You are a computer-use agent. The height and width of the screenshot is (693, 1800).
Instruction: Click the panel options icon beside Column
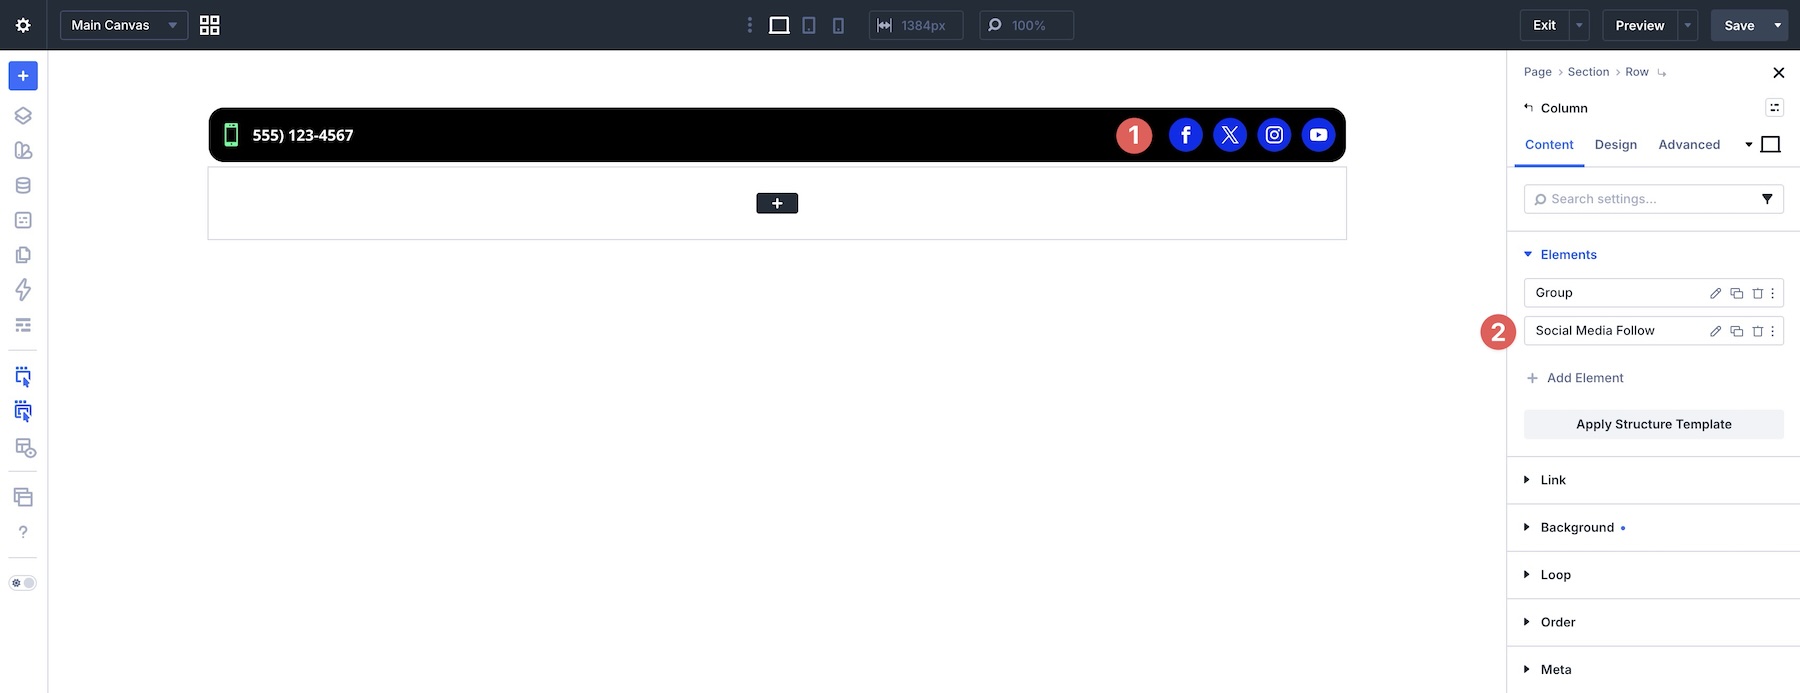click(x=1775, y=108)
